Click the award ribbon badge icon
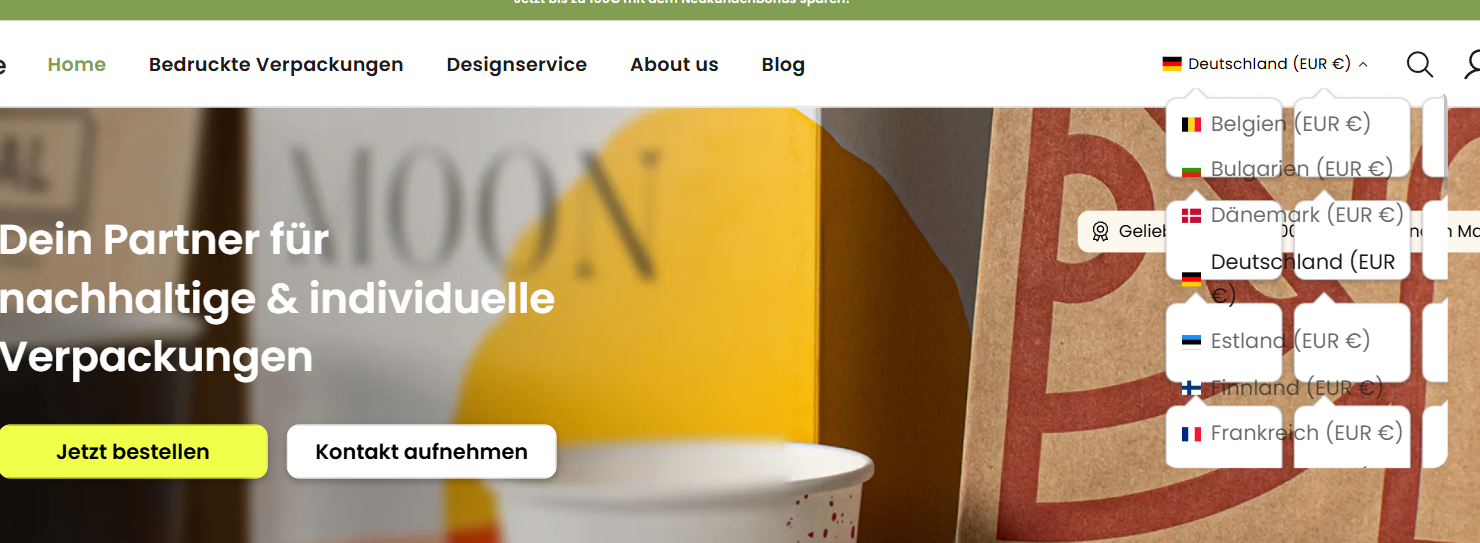1480x543 pixels. [x=1100, y=232]
